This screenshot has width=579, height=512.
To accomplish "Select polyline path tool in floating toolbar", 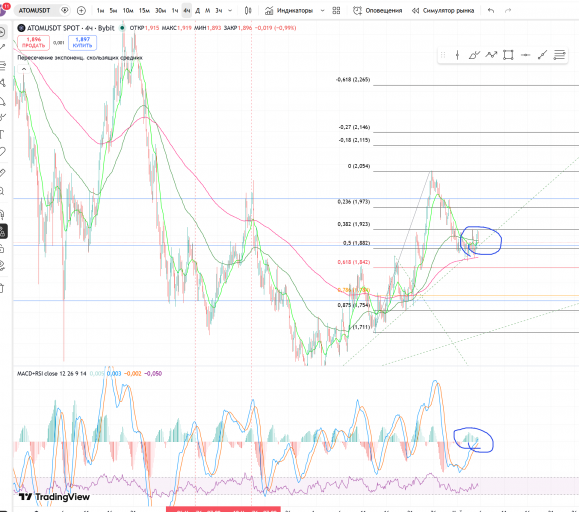I will (x=491, y=55).
